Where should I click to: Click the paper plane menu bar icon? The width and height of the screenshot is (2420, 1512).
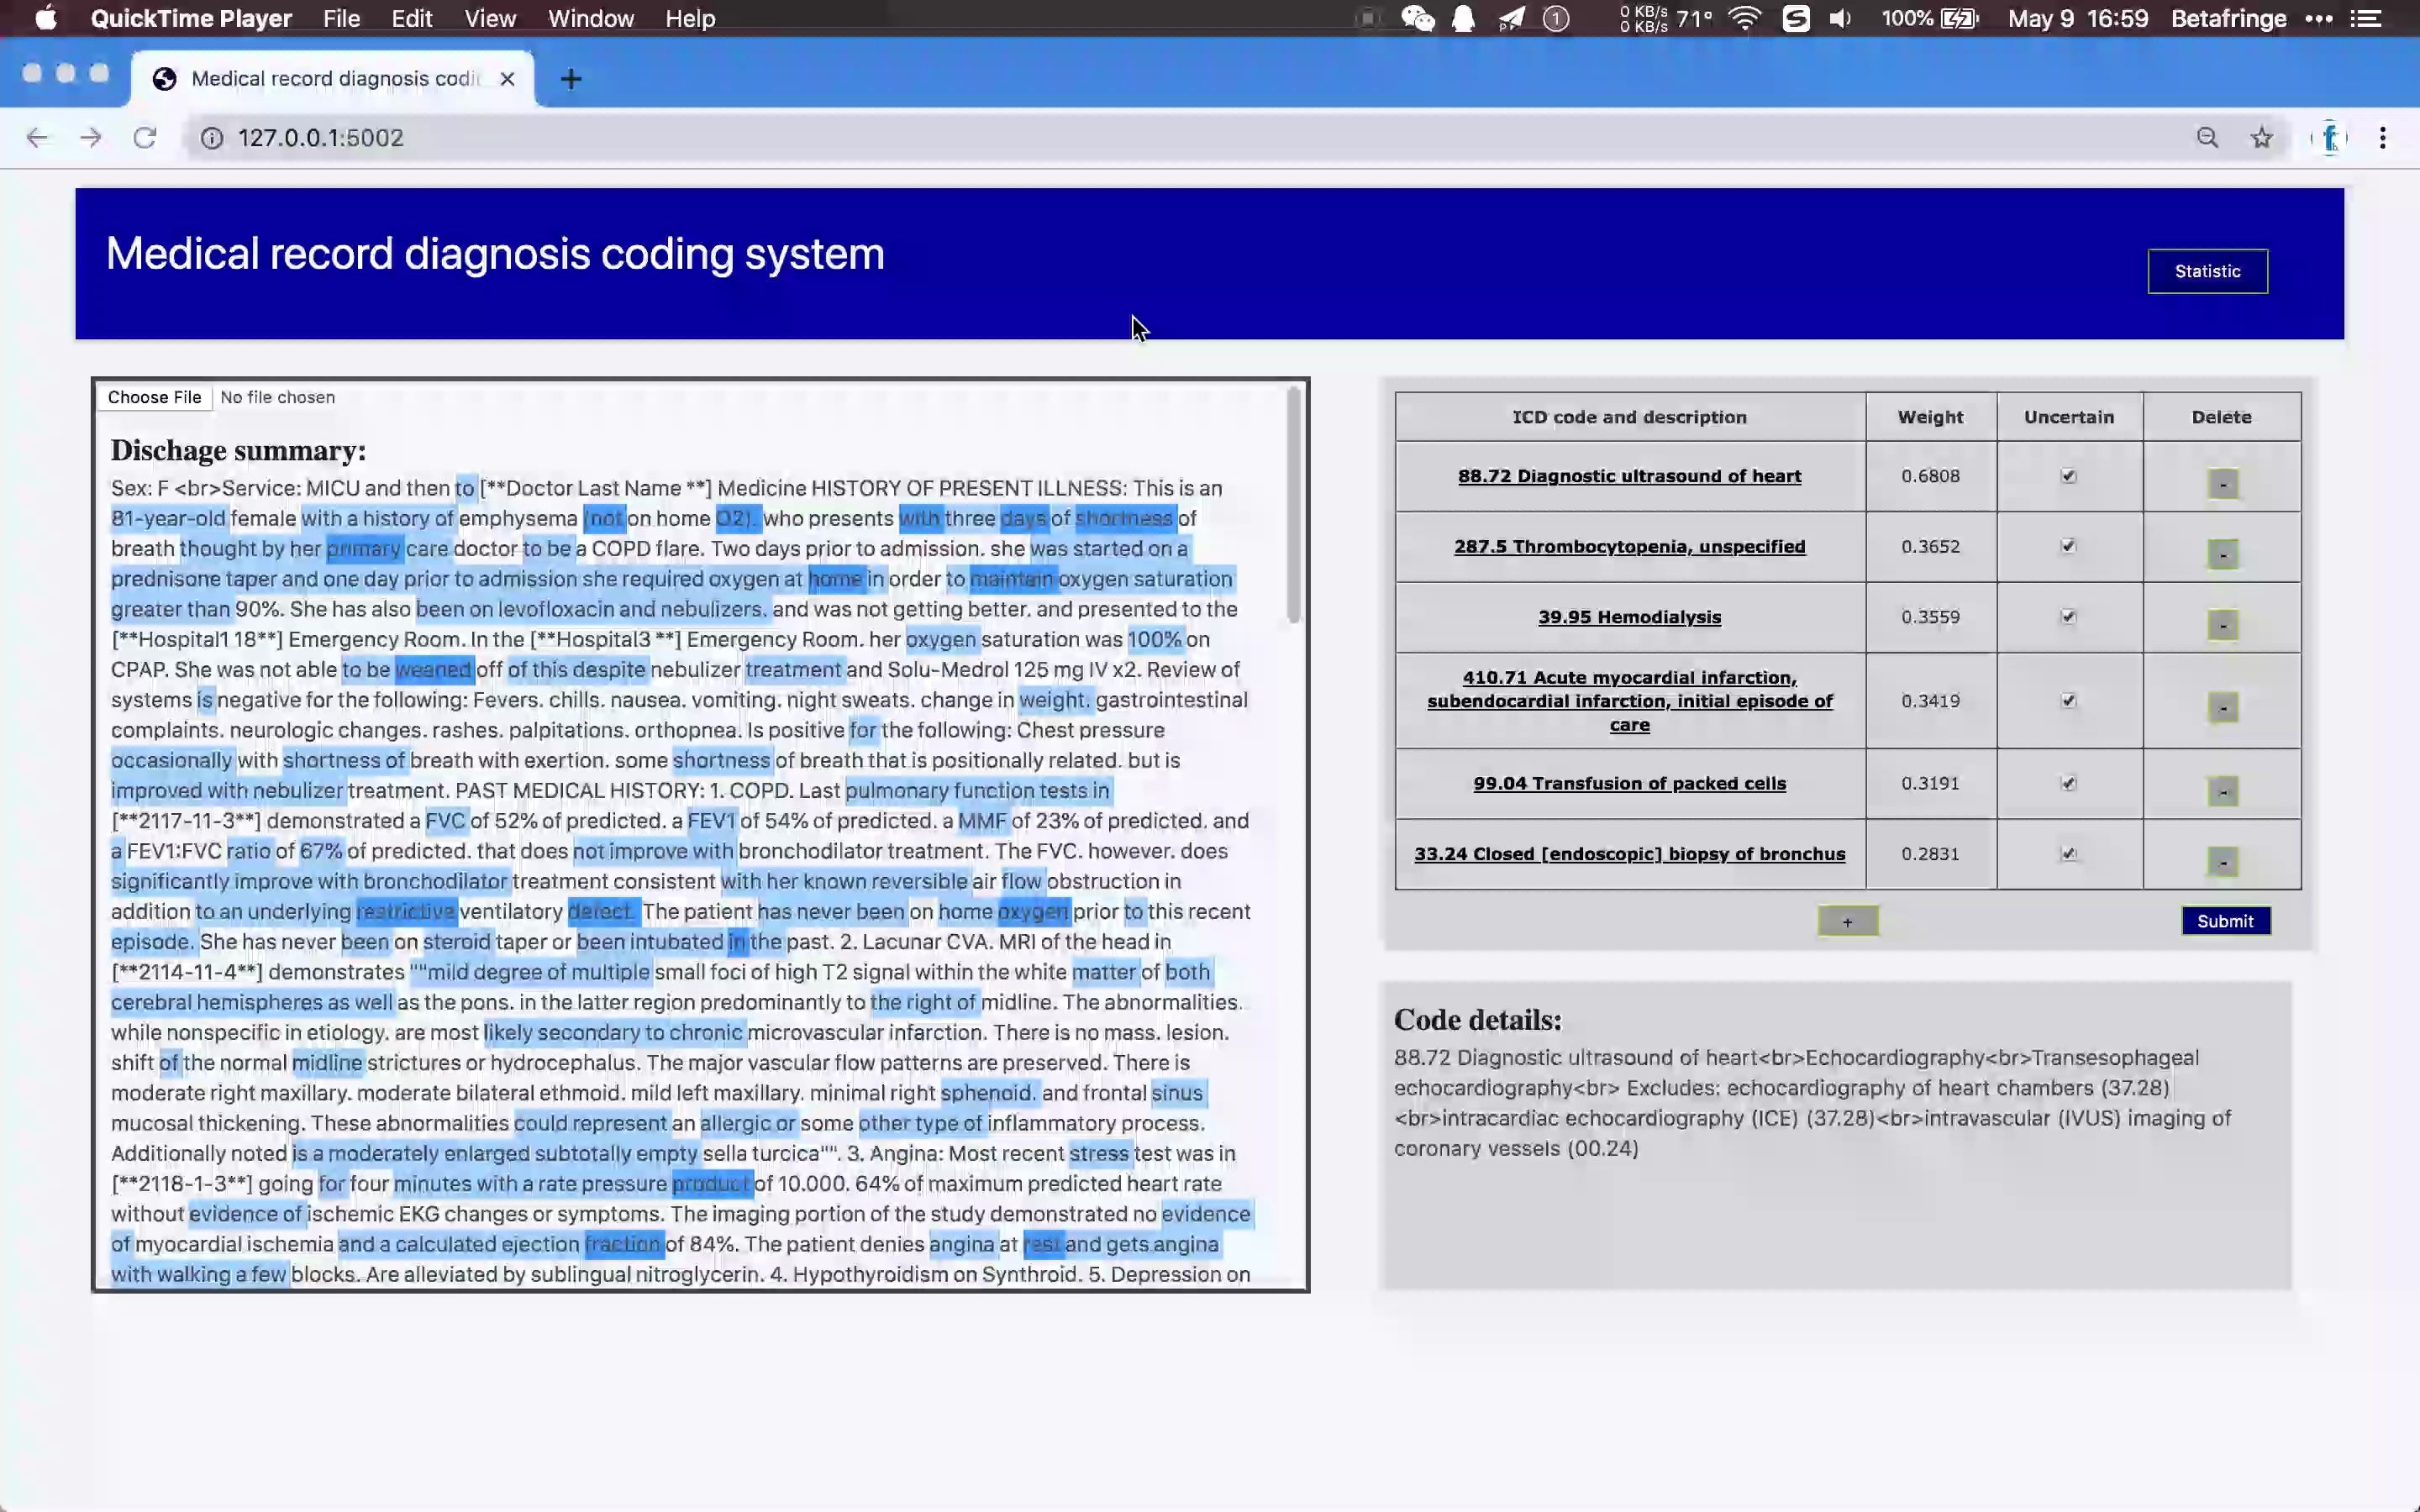[x=1511, y=18]
